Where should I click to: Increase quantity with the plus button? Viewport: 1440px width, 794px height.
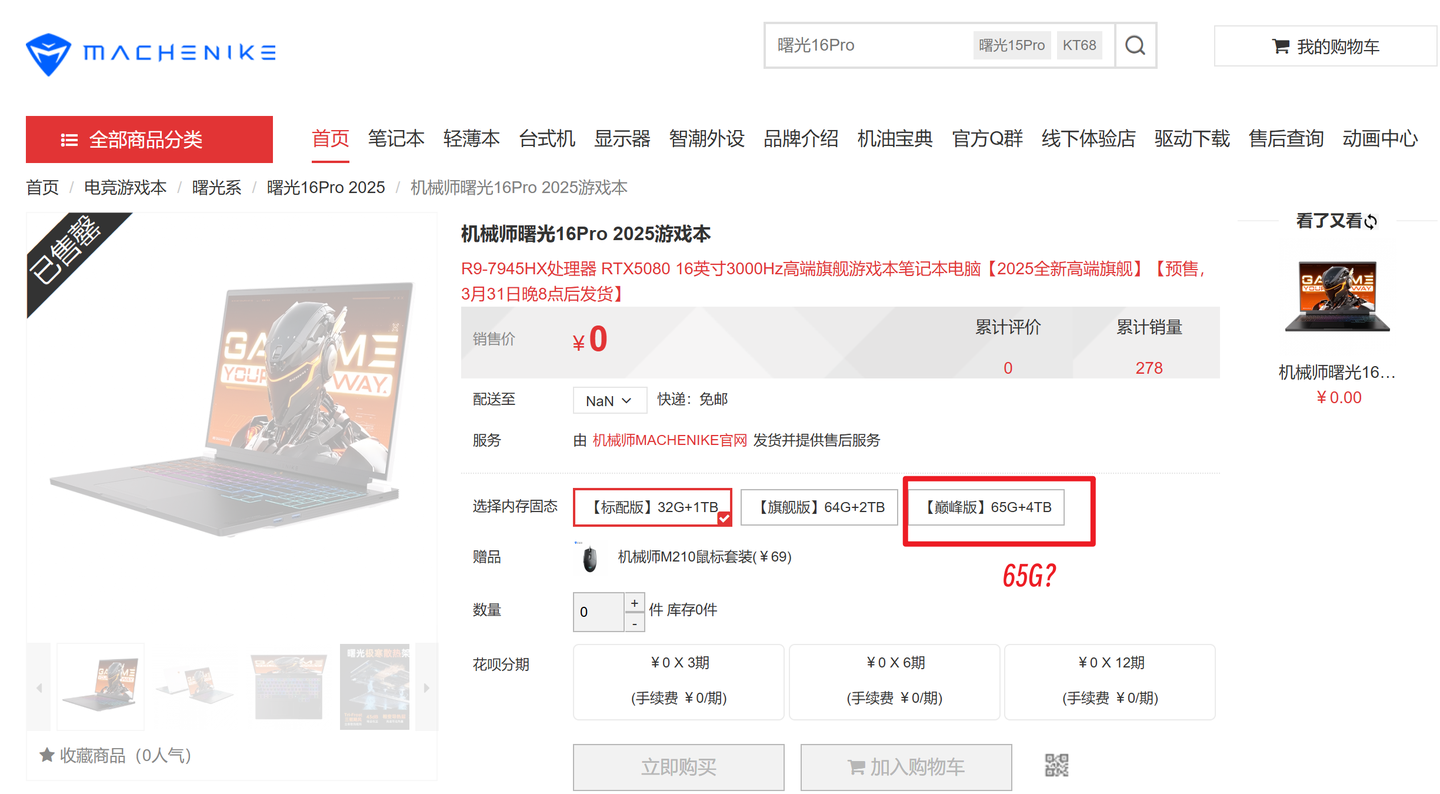[634, 603]
